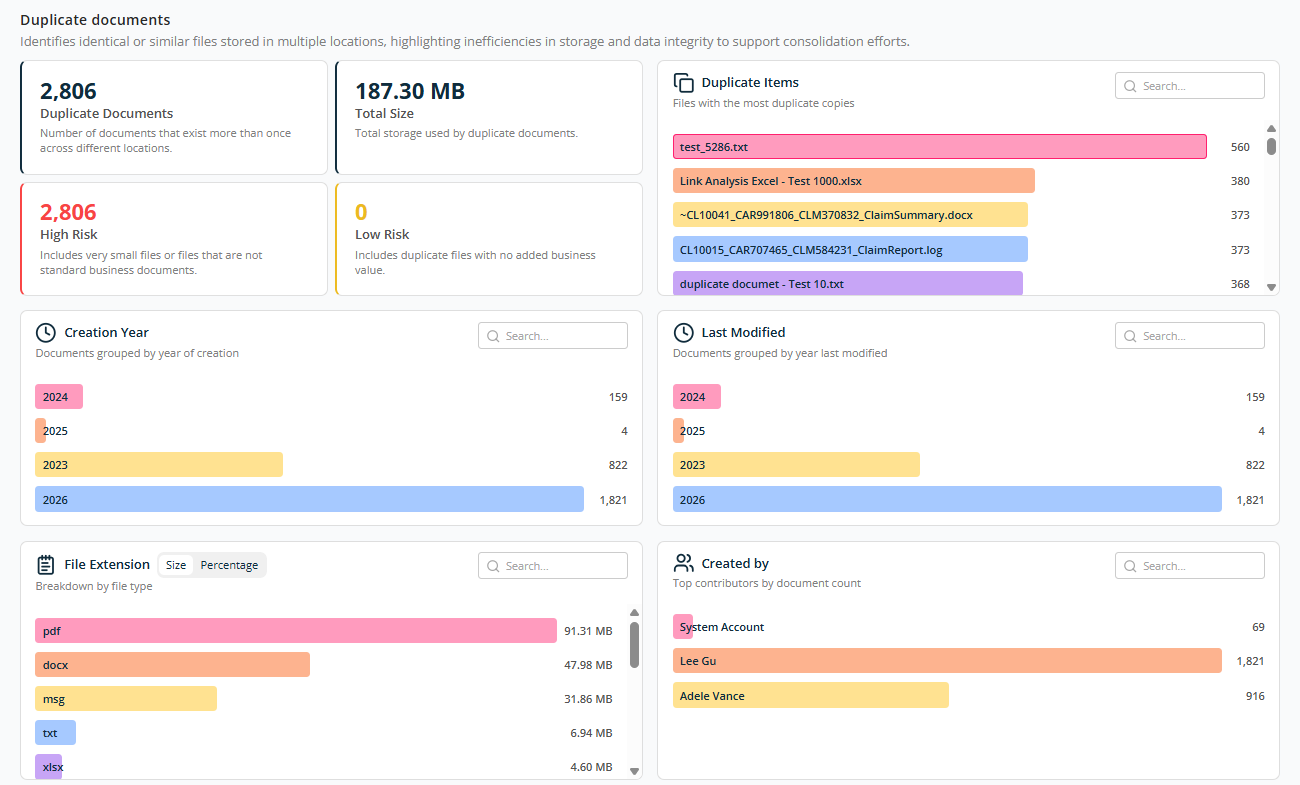
Task: Select the msg file extension bar
Action: click(126, 699)
